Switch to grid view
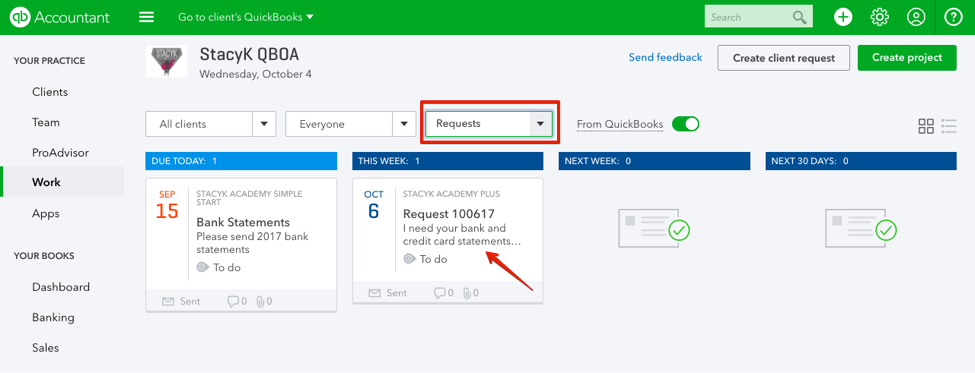The height and width of the screenshot is (373, 975). click(926, 126)
